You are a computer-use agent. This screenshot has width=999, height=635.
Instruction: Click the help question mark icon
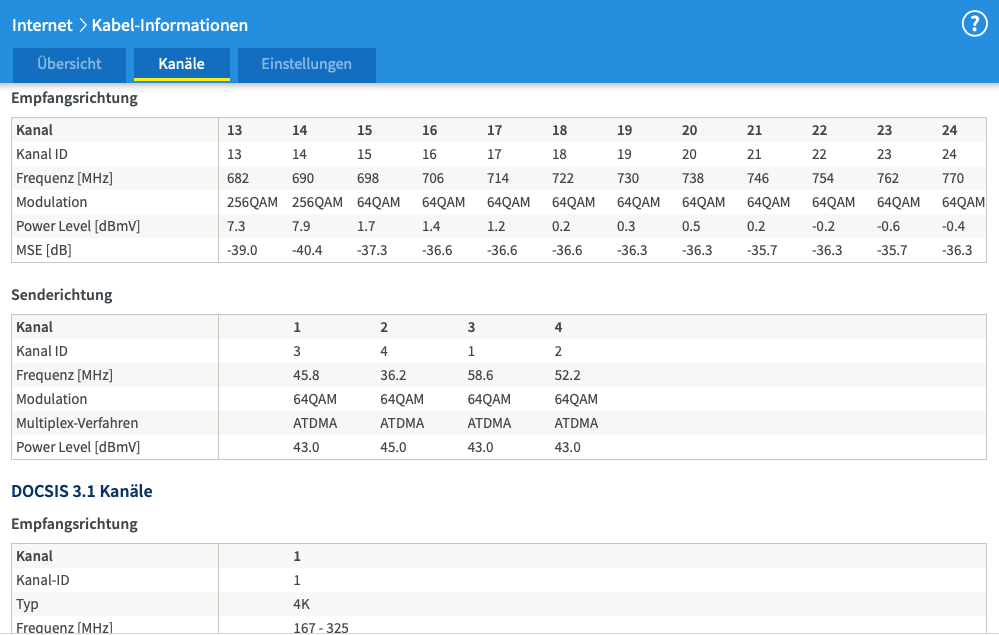click(974, 24)
